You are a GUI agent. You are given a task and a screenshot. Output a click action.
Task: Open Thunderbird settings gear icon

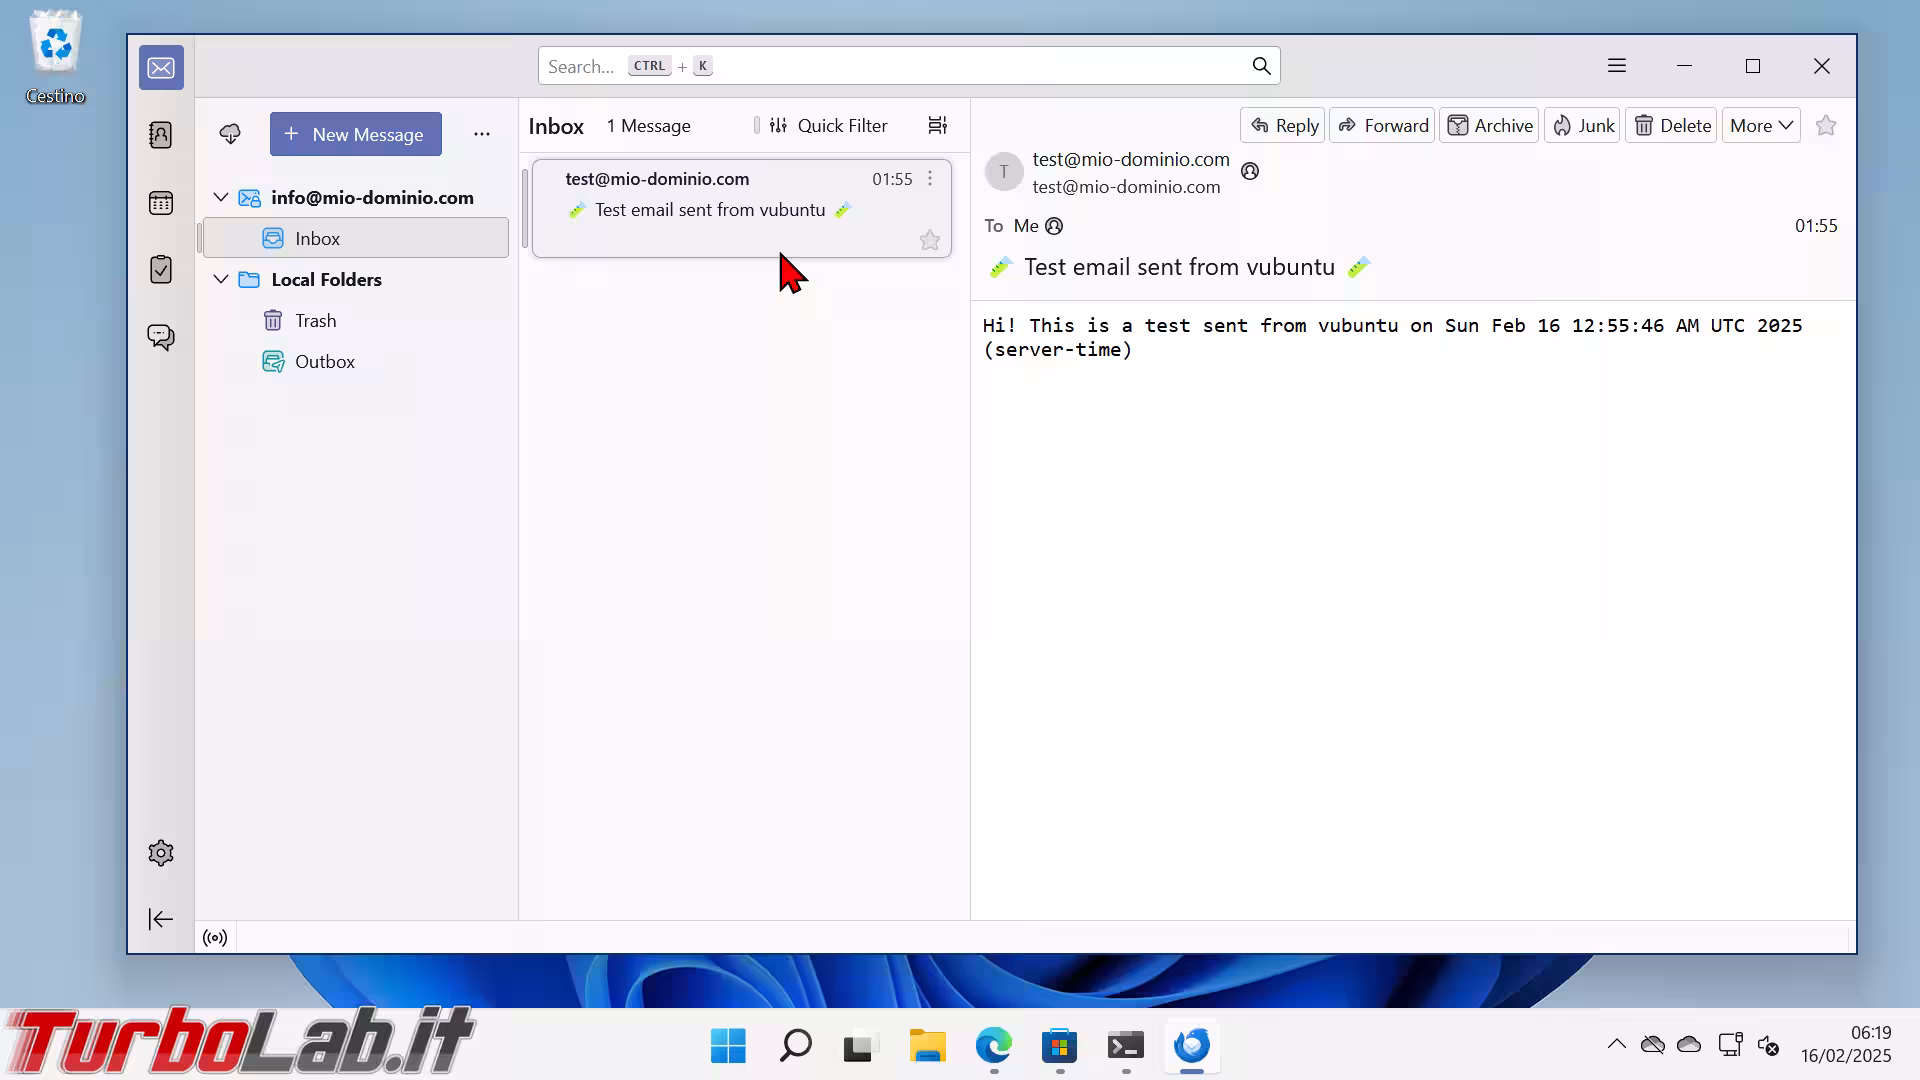tap(161, 853)
